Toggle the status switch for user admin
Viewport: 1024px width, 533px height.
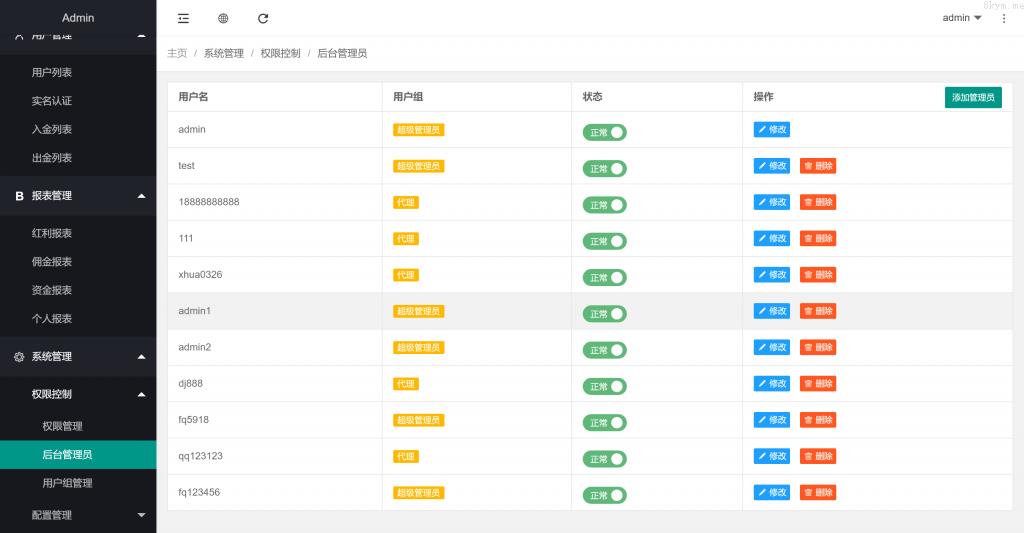[x=604, y=133]
